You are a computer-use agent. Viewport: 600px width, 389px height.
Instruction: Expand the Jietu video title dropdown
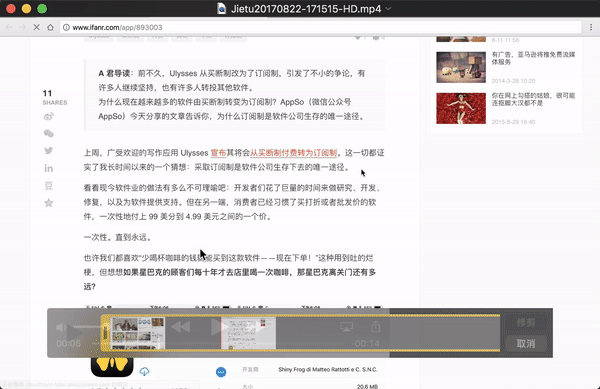pos(388,8)
